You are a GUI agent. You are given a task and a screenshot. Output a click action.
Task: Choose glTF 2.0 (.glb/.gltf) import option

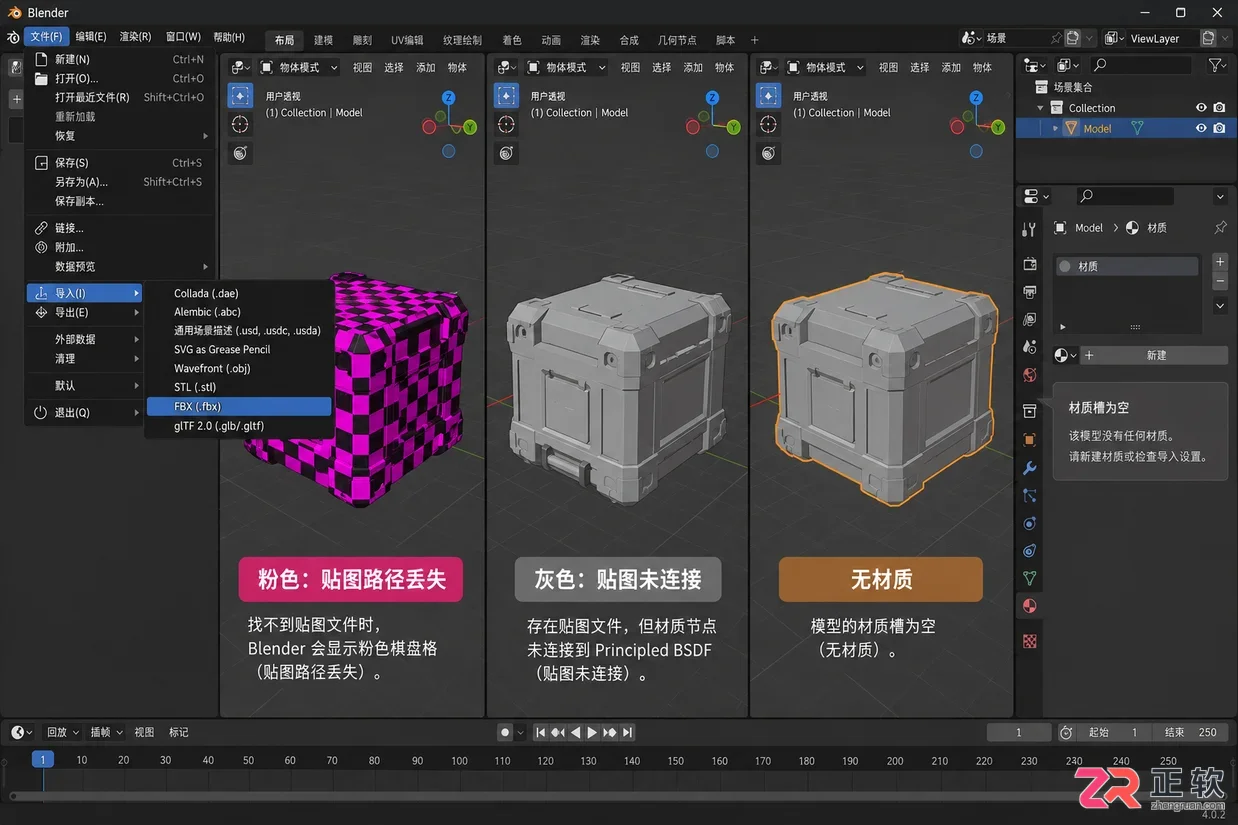(x=238, y=426)
